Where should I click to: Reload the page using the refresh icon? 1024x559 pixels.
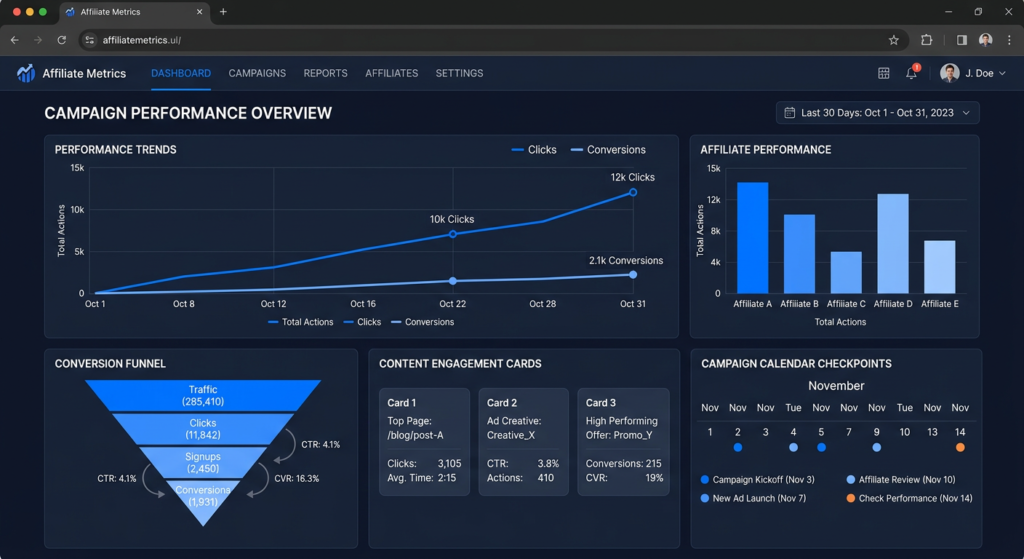pyautogui.click(x=61, y=40)
